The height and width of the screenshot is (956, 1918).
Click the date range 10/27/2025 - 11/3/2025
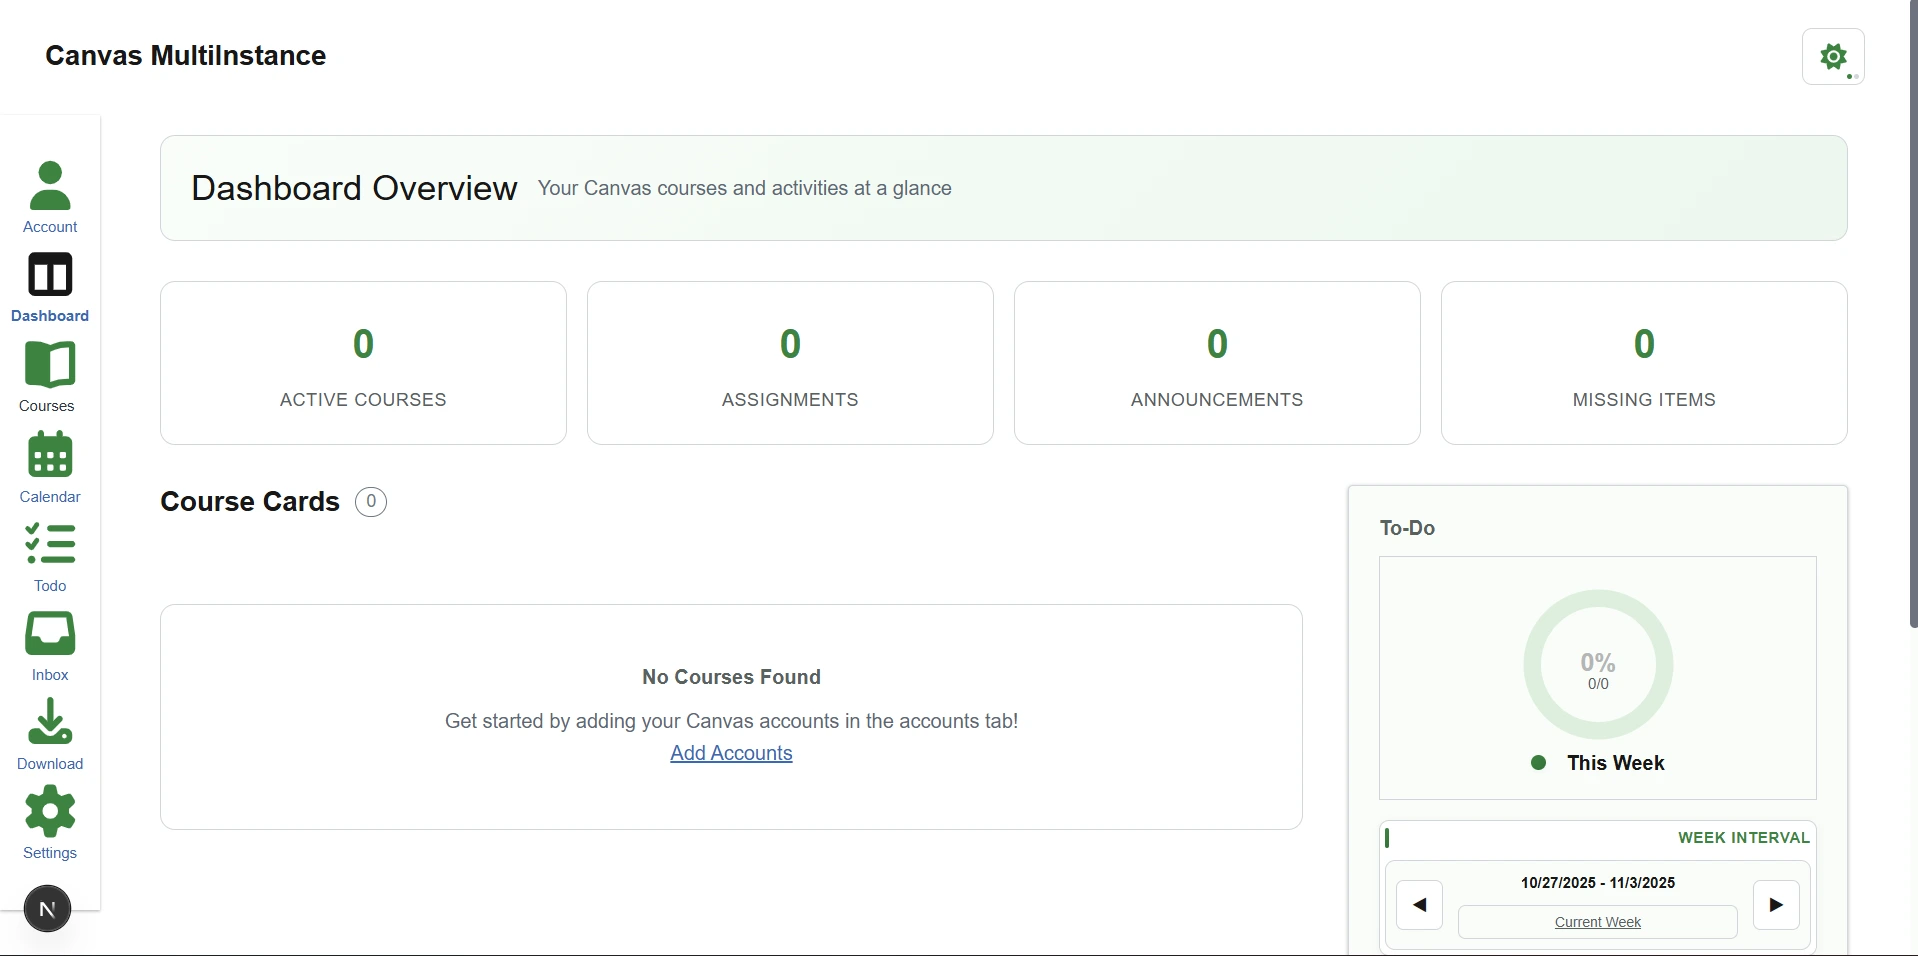point(1598,883)
